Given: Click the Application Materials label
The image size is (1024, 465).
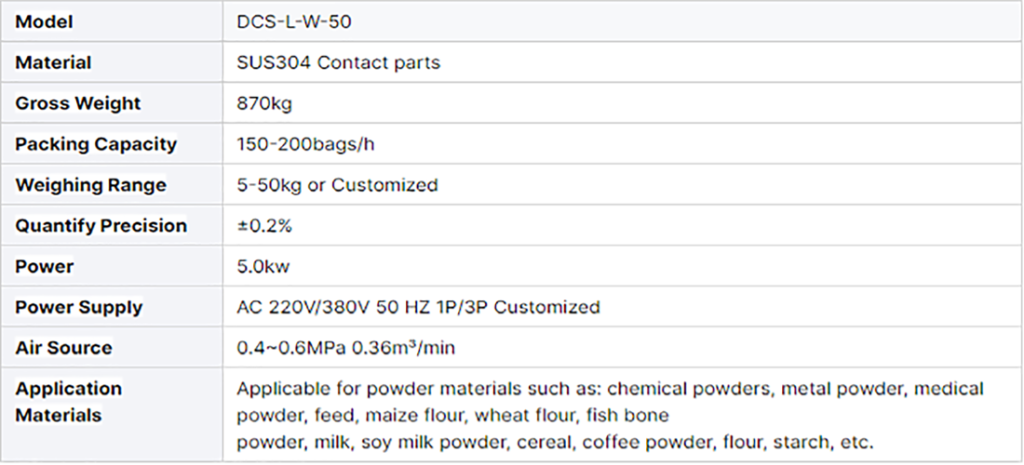Looking at the screenshot, I should pyautogui.click(x=69, y=401).
